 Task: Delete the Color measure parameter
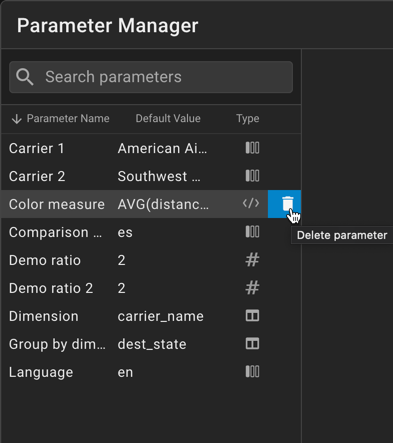[284, 204]
